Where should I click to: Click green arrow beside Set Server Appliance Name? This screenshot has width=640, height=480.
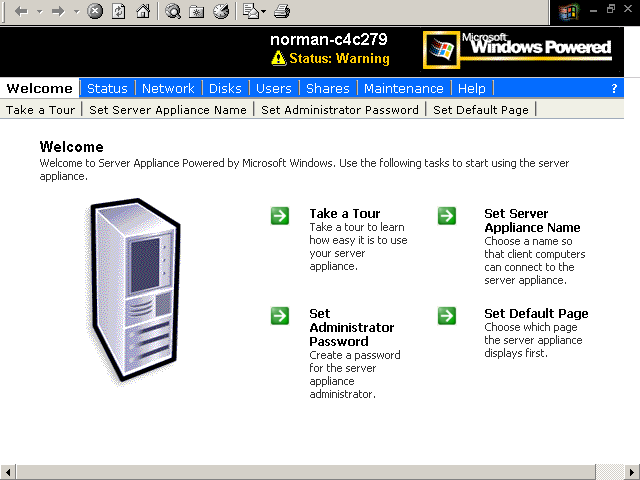pyautogui.click(x=447, y=215)
